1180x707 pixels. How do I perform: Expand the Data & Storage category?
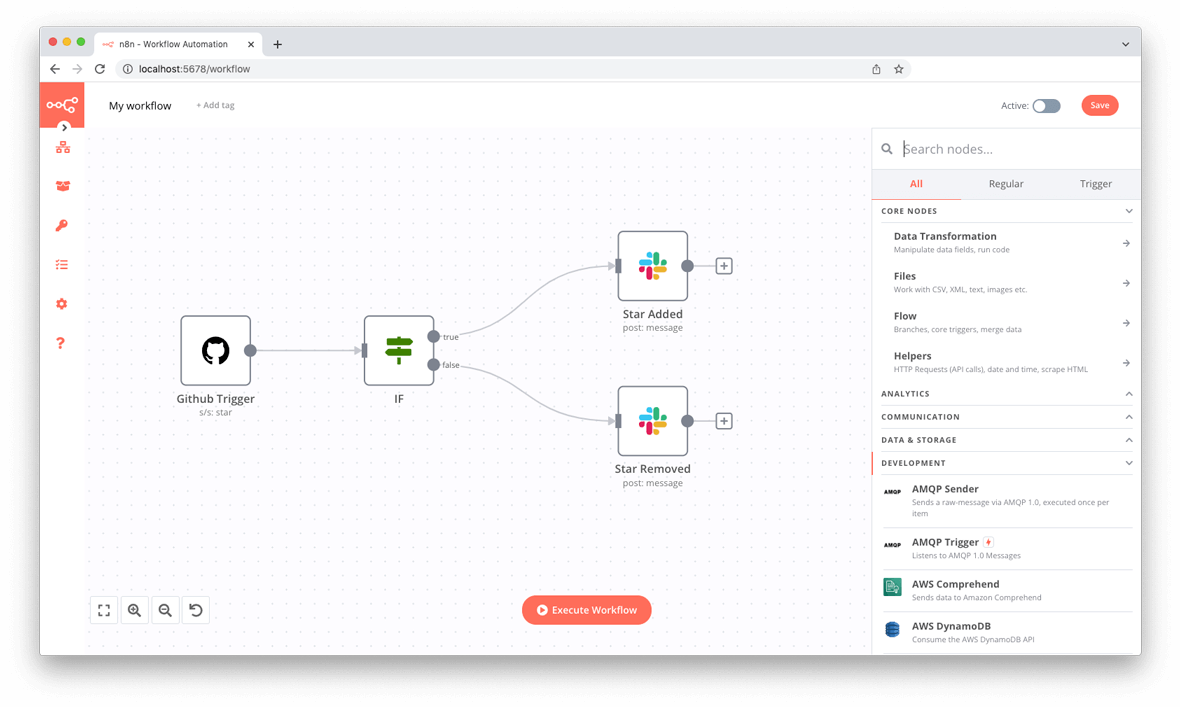(1128, 440)
